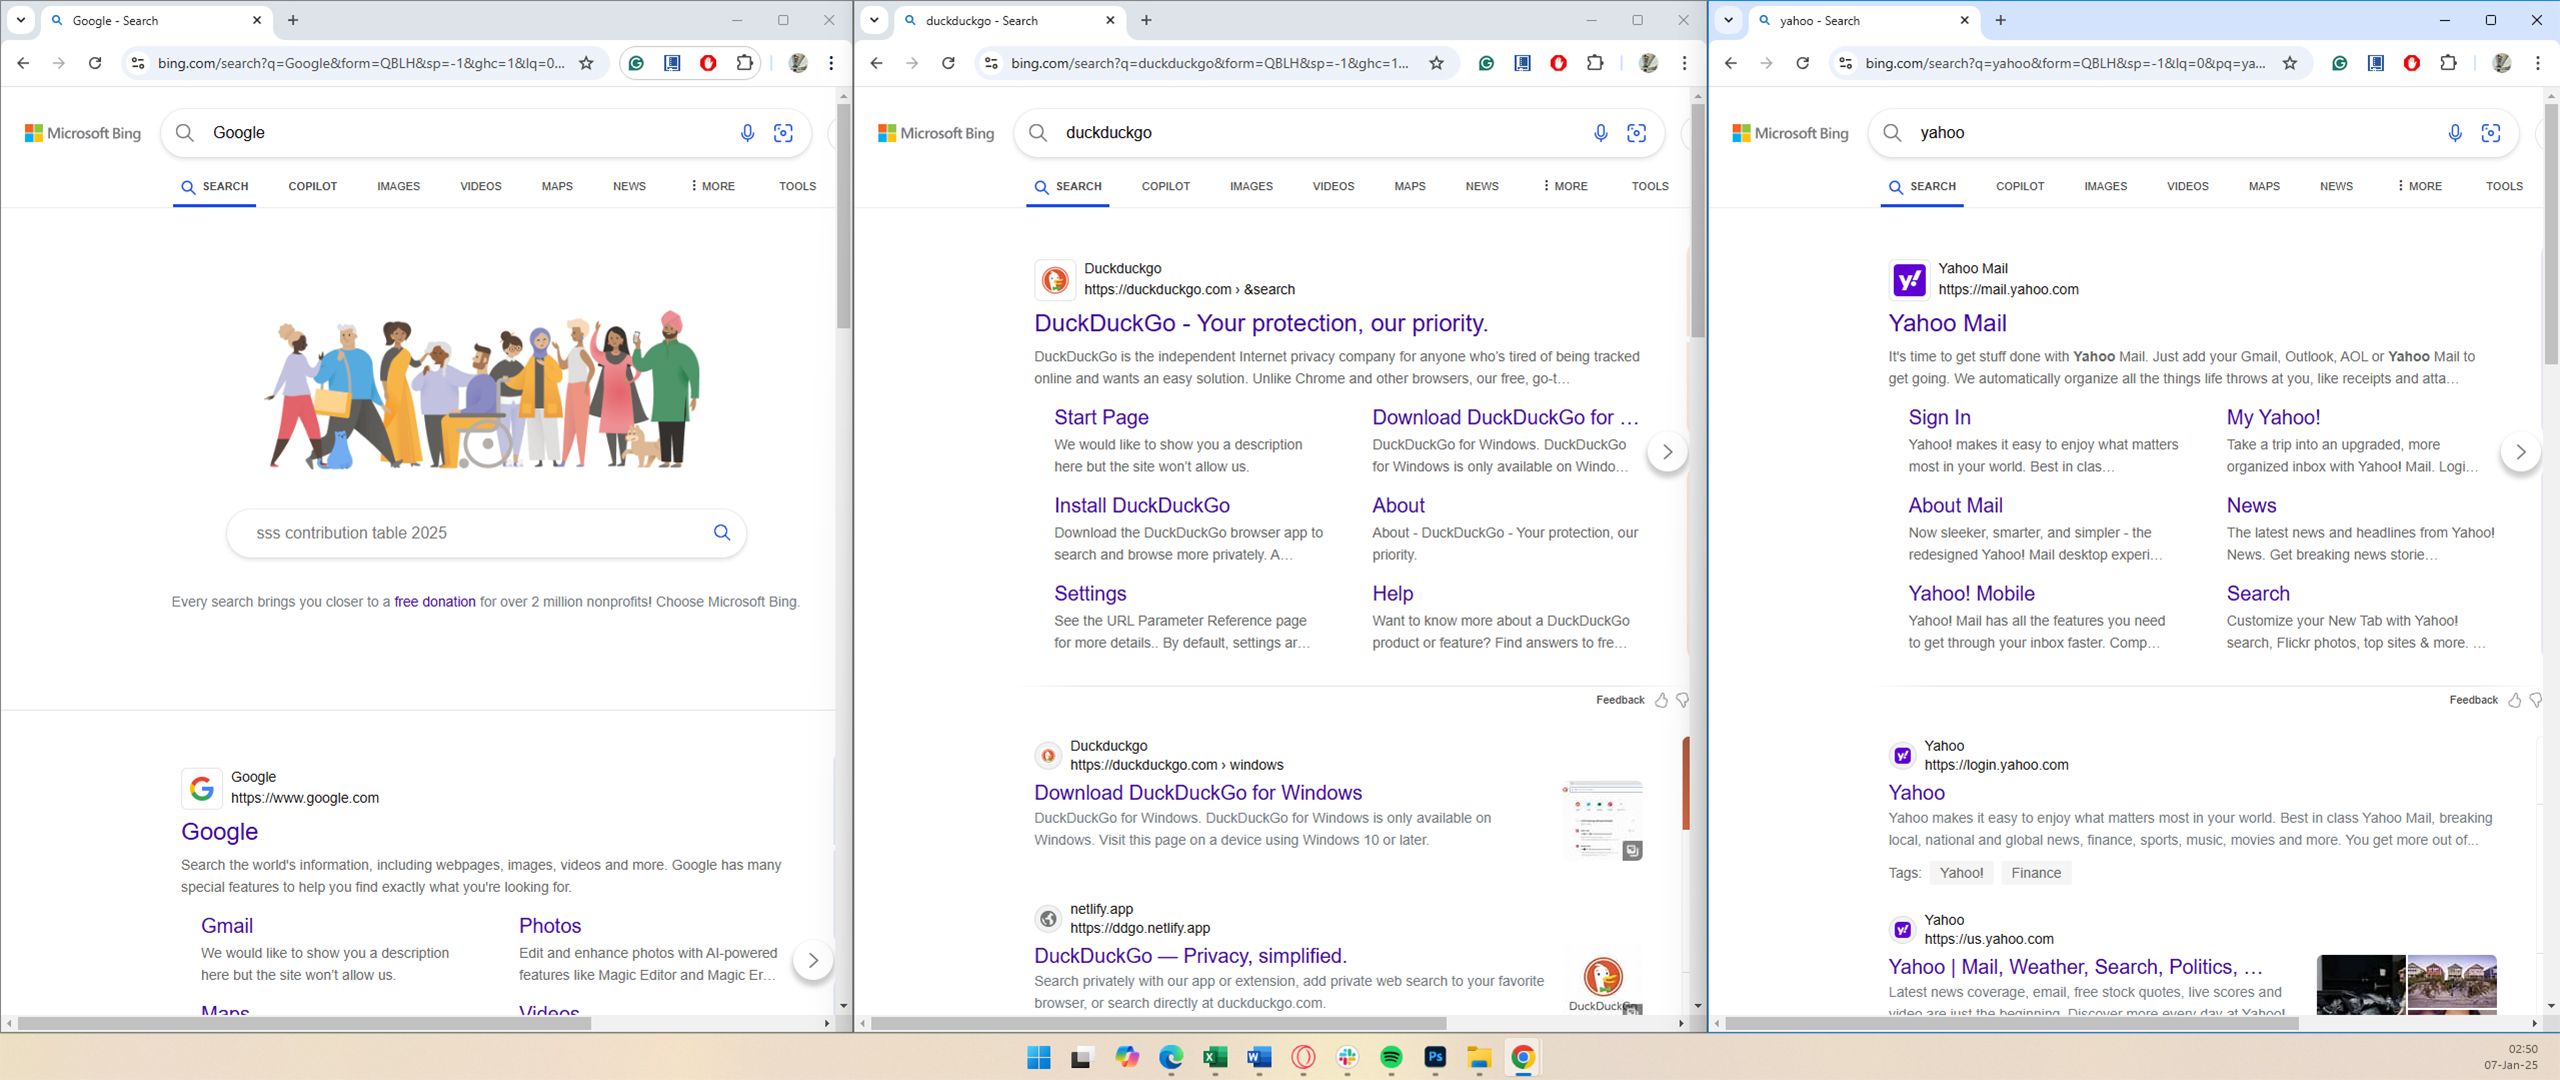
Task: Open 'My Yahoo!' sitelink
Action: tap(2273, 418)
